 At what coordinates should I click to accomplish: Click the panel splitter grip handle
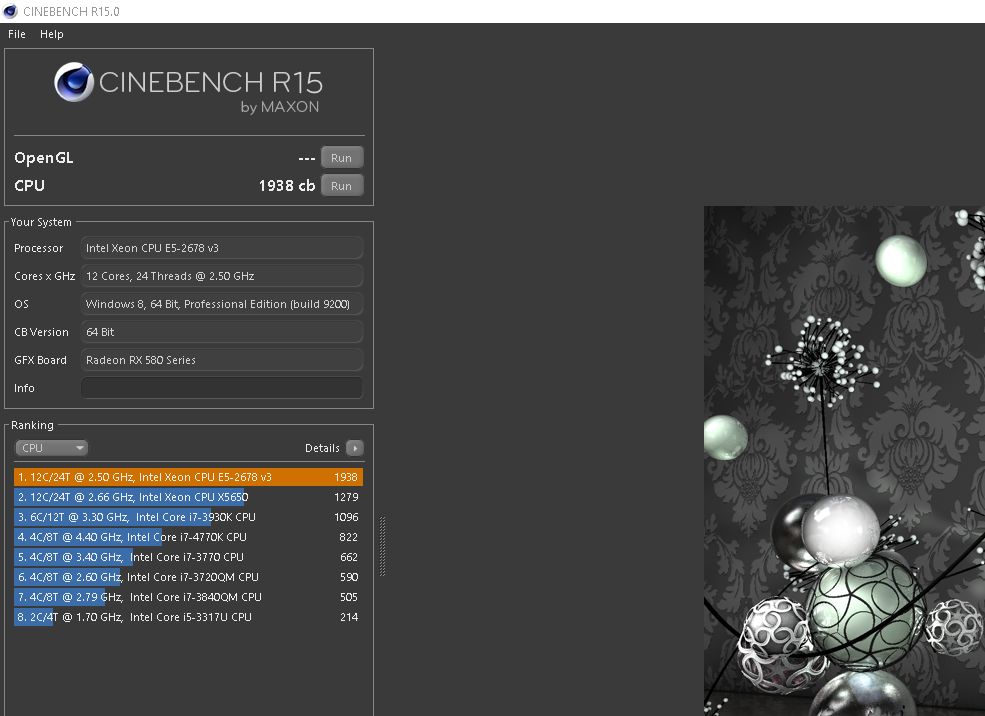383,546
